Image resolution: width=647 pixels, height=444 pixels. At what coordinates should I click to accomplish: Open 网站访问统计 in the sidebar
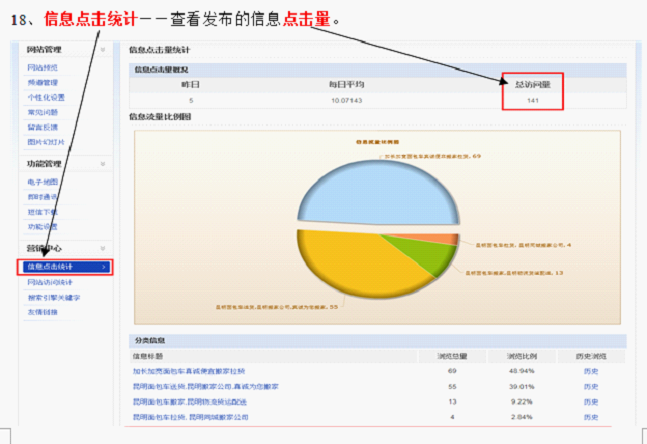coord(50,283)
